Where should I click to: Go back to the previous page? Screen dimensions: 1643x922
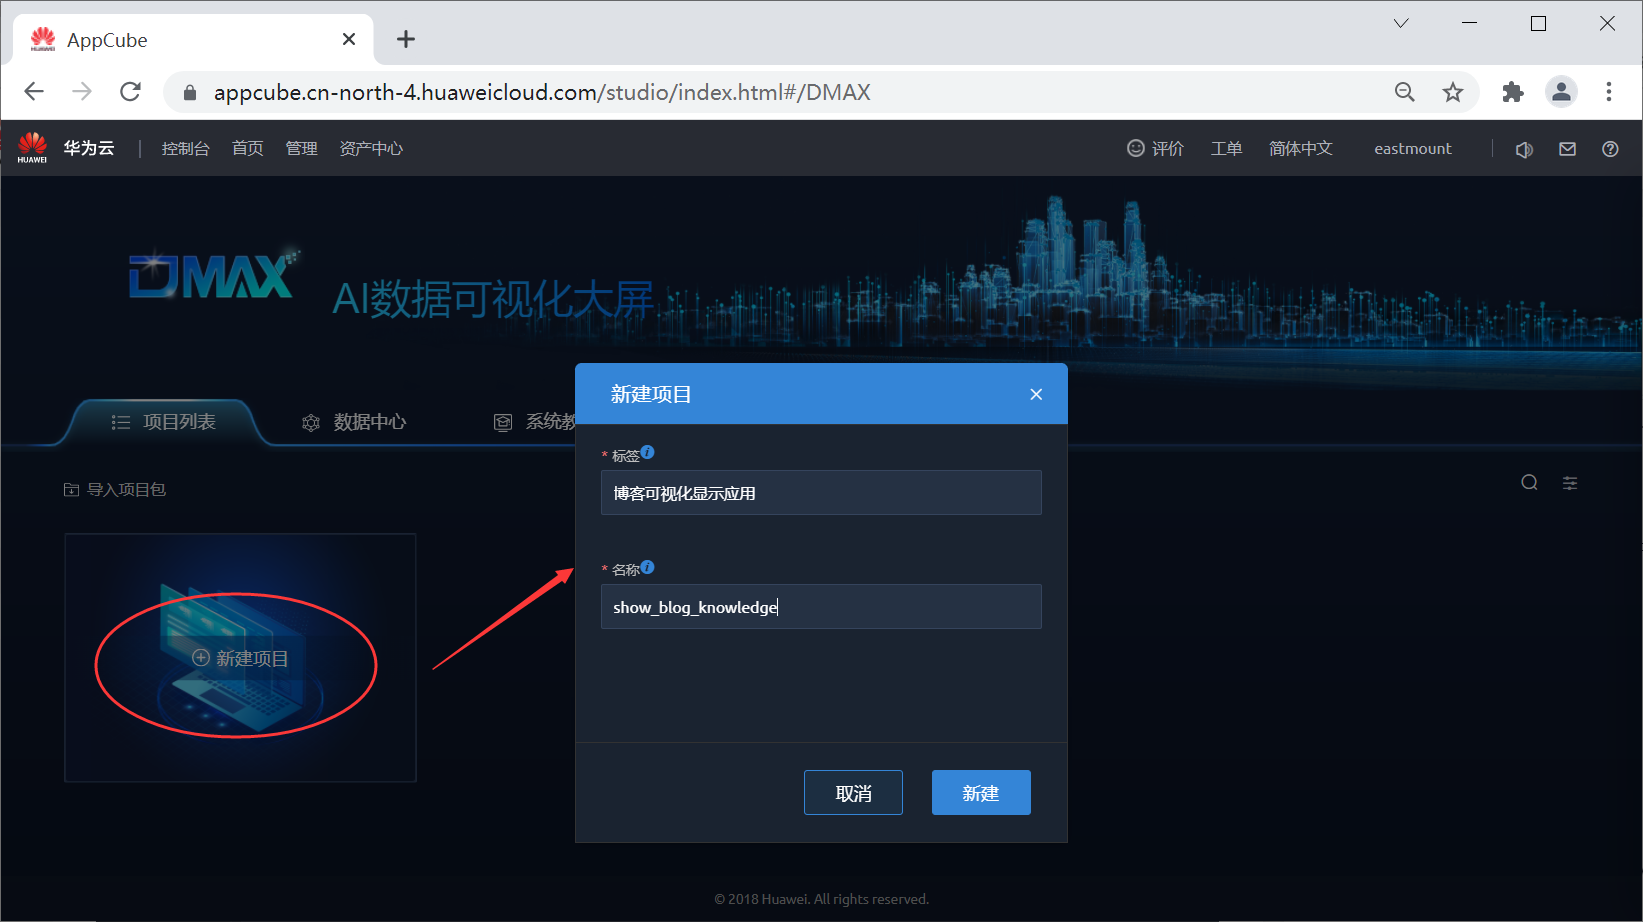[34, 92]
